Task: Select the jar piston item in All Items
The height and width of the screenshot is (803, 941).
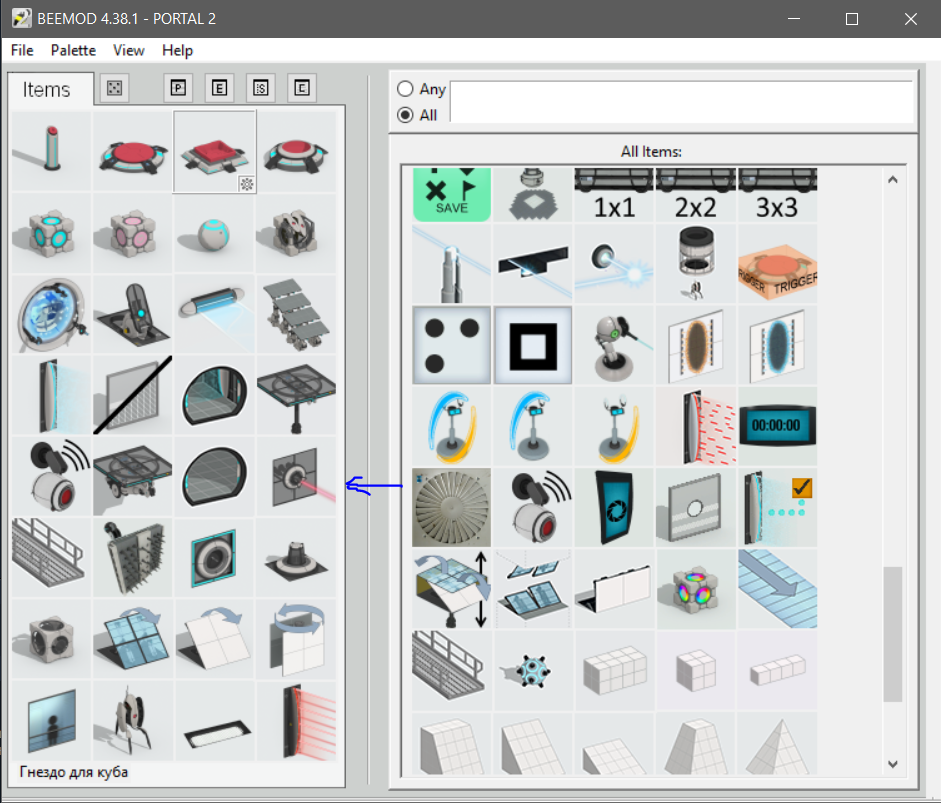Action: pos(696,264)
